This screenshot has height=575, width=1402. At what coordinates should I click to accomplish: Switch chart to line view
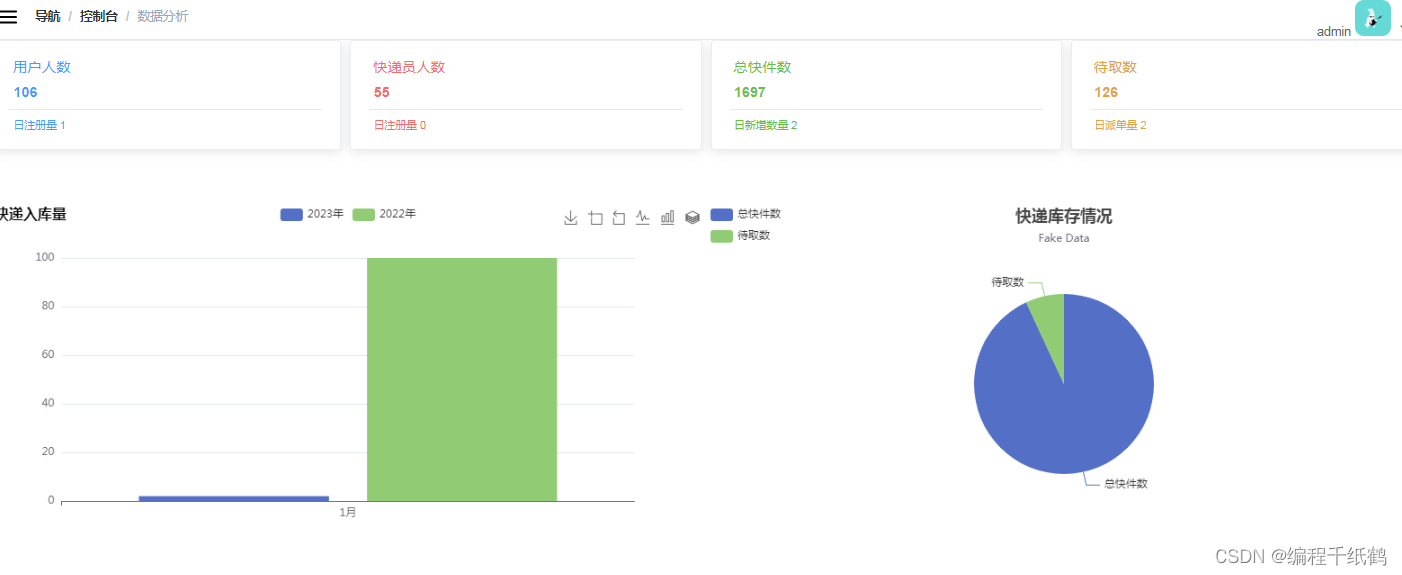(643, 218)
